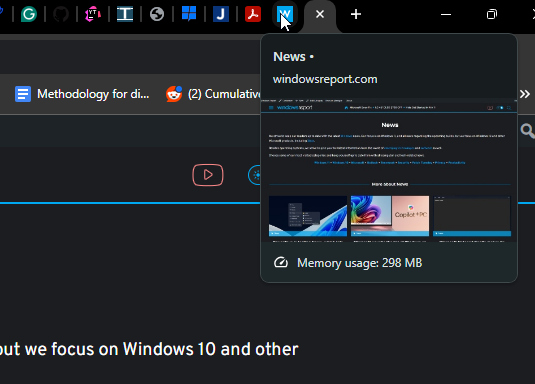
Task: Click the tab preview page thumbnail
Action: pyautogui.click(x=389, y=170)
